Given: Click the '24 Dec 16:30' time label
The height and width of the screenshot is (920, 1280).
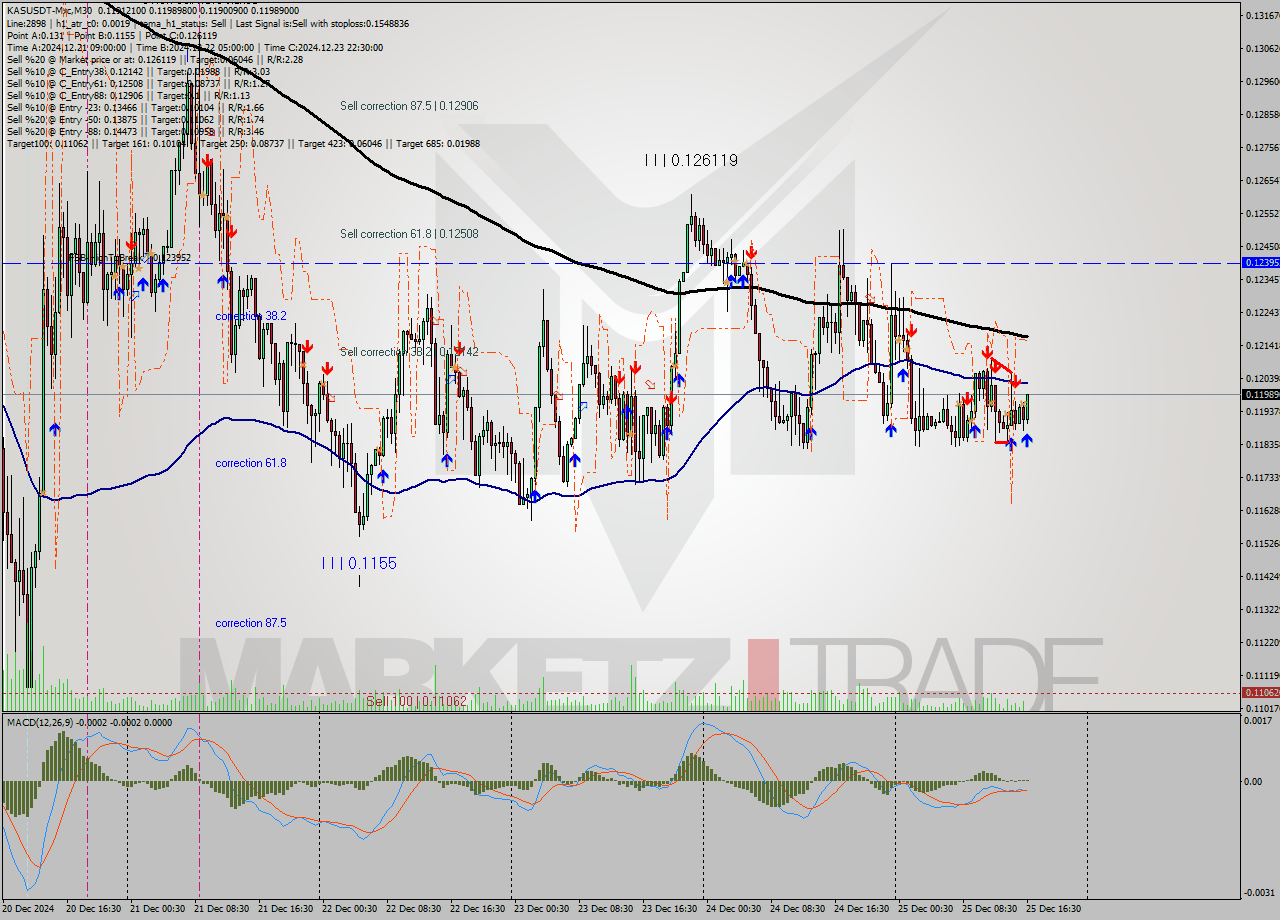Looking at the screenshot, I should (862, 909).
